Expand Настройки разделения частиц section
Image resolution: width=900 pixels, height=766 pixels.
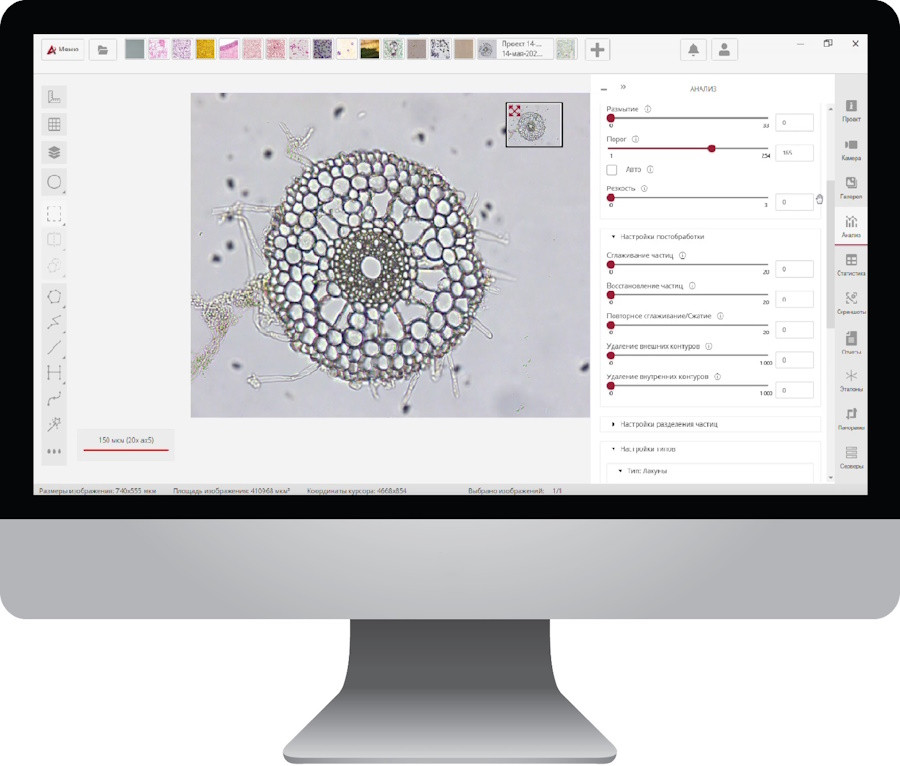614,424
